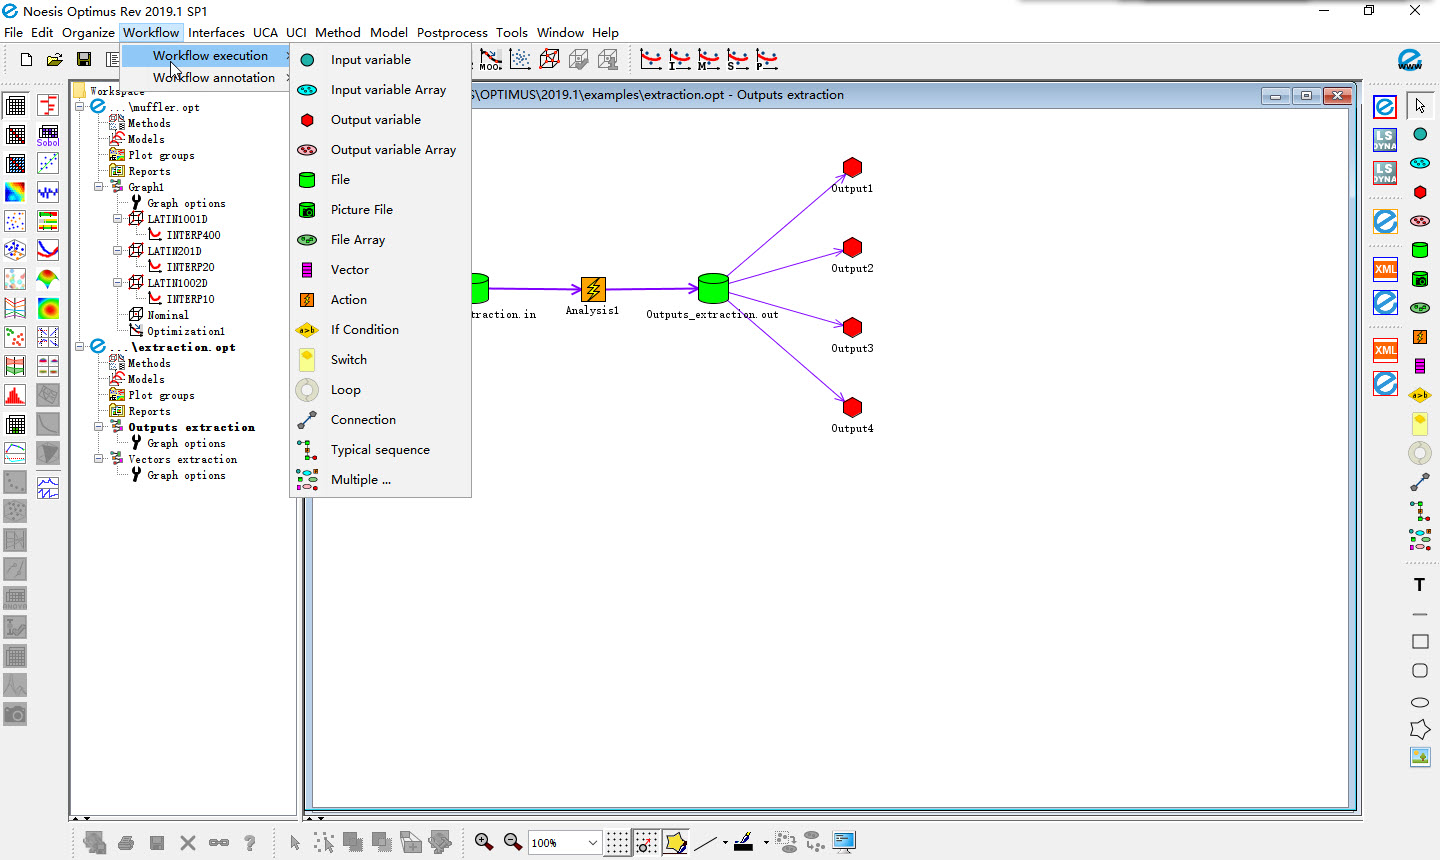This screenshot has width=1440, height=860.
Task: Select the polygon annotation shape tool
Action: (x=1420, y=730)
